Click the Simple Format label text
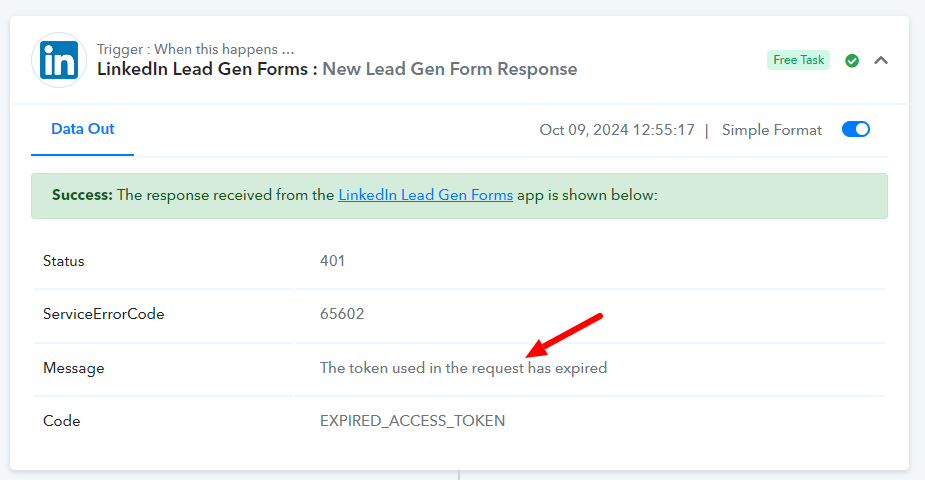Viewport: 925px width, 480px height. click(772, 130)
